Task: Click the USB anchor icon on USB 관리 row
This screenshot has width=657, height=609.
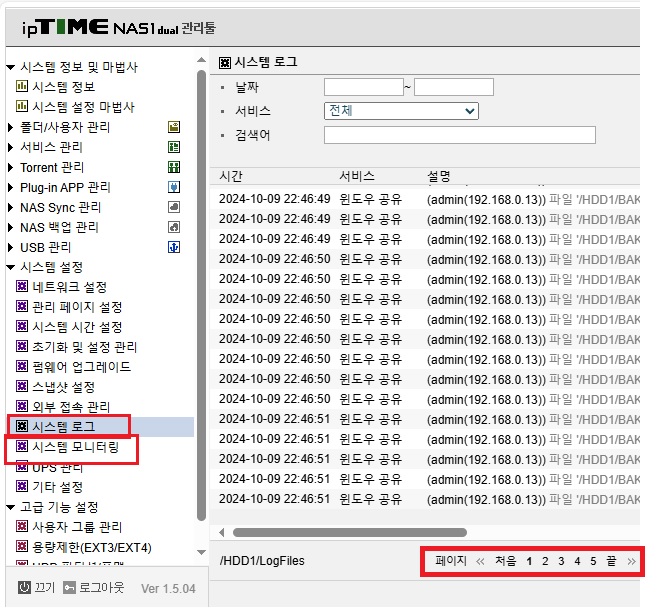Action: coord(174,247)
